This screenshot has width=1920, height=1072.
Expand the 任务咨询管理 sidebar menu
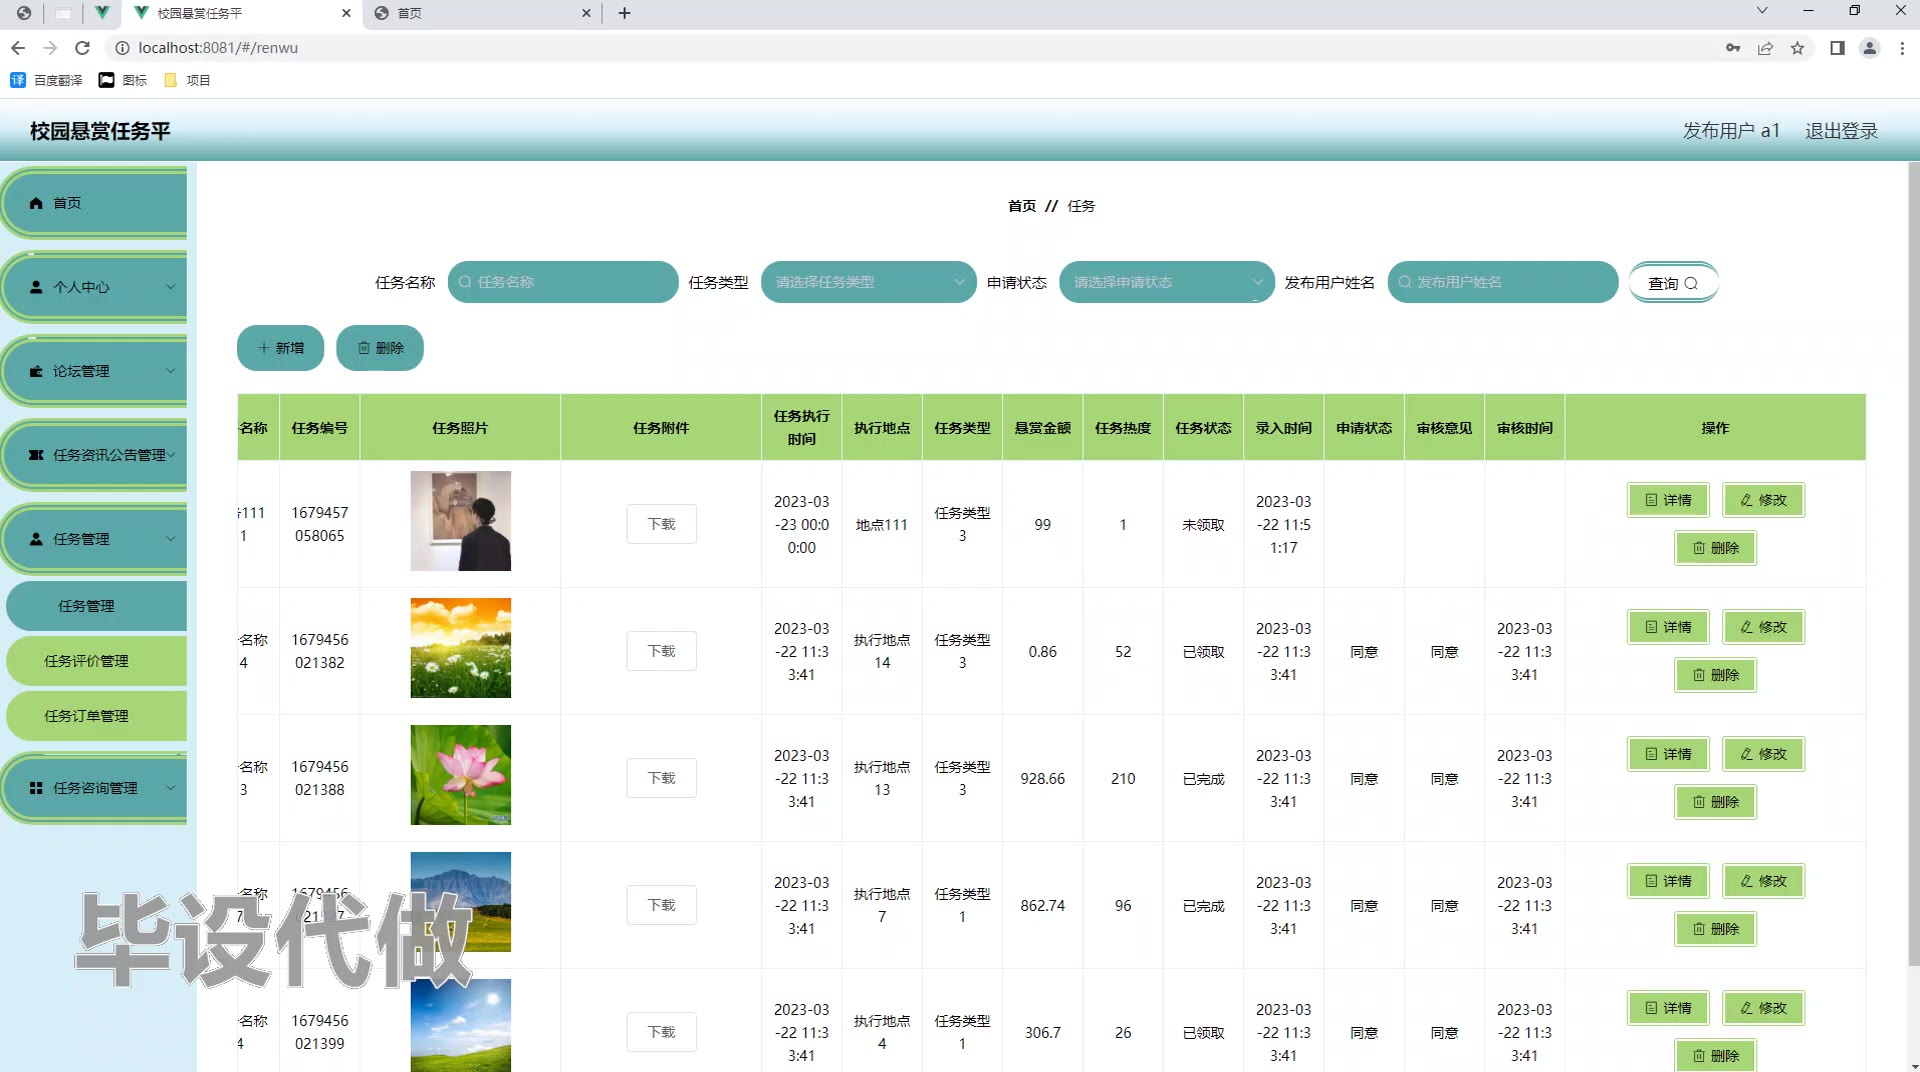pos(96,788)
